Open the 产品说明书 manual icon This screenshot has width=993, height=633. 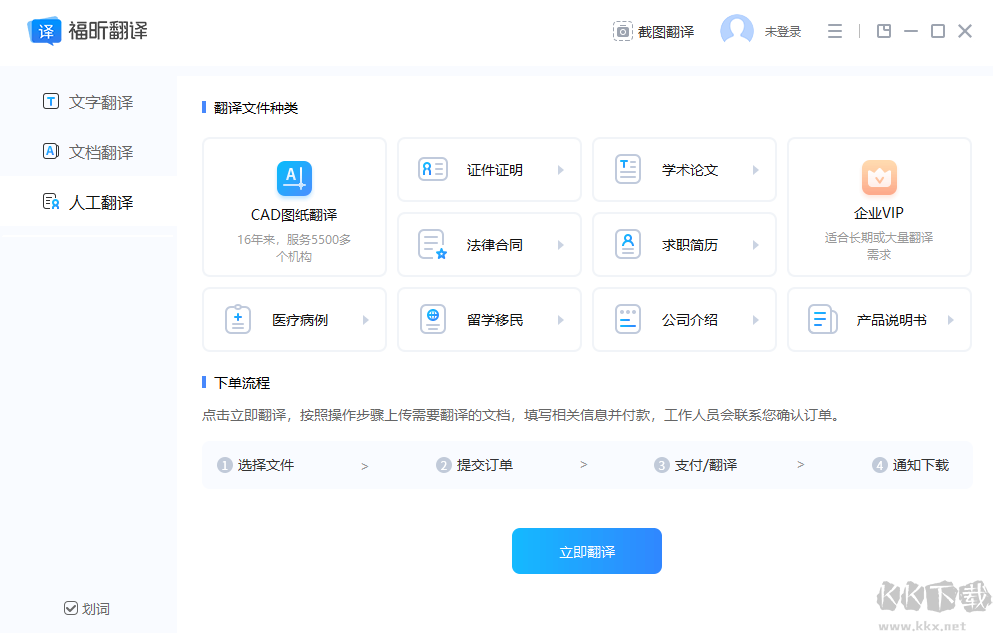(x=822, y=318)
